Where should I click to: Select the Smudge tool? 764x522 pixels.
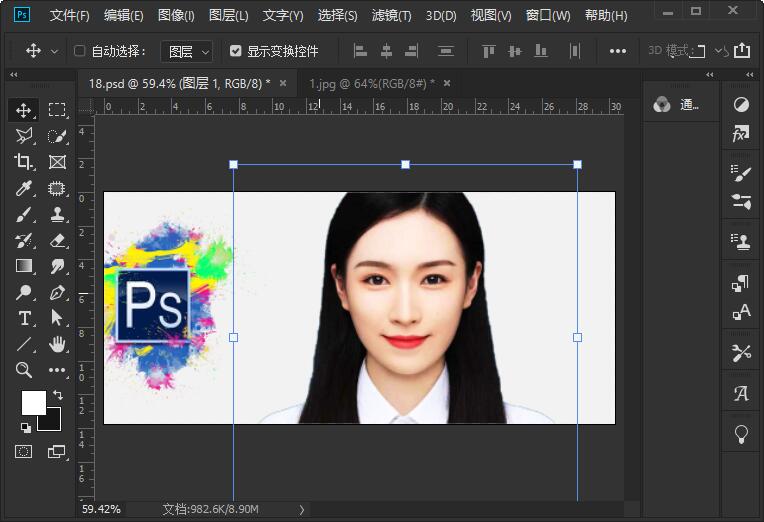tap(57, 266)
